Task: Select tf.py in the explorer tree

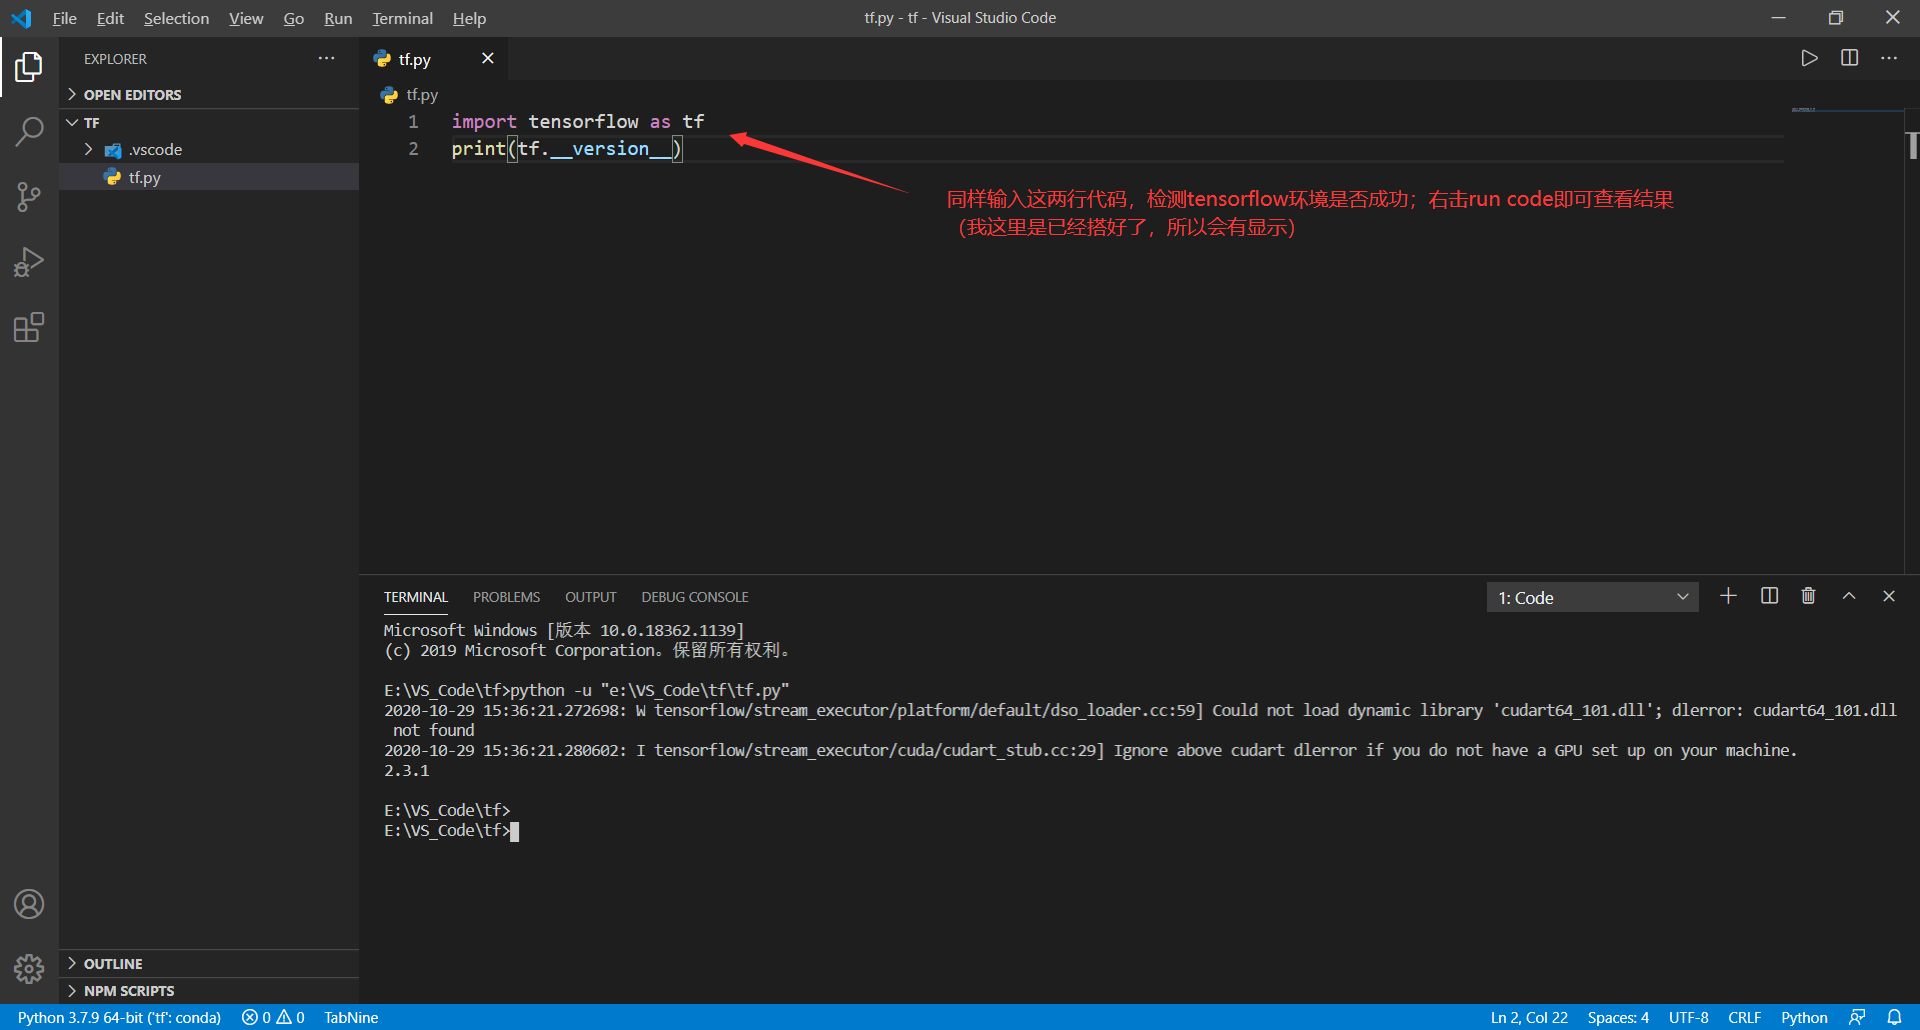Action: [x=145, y=177]
